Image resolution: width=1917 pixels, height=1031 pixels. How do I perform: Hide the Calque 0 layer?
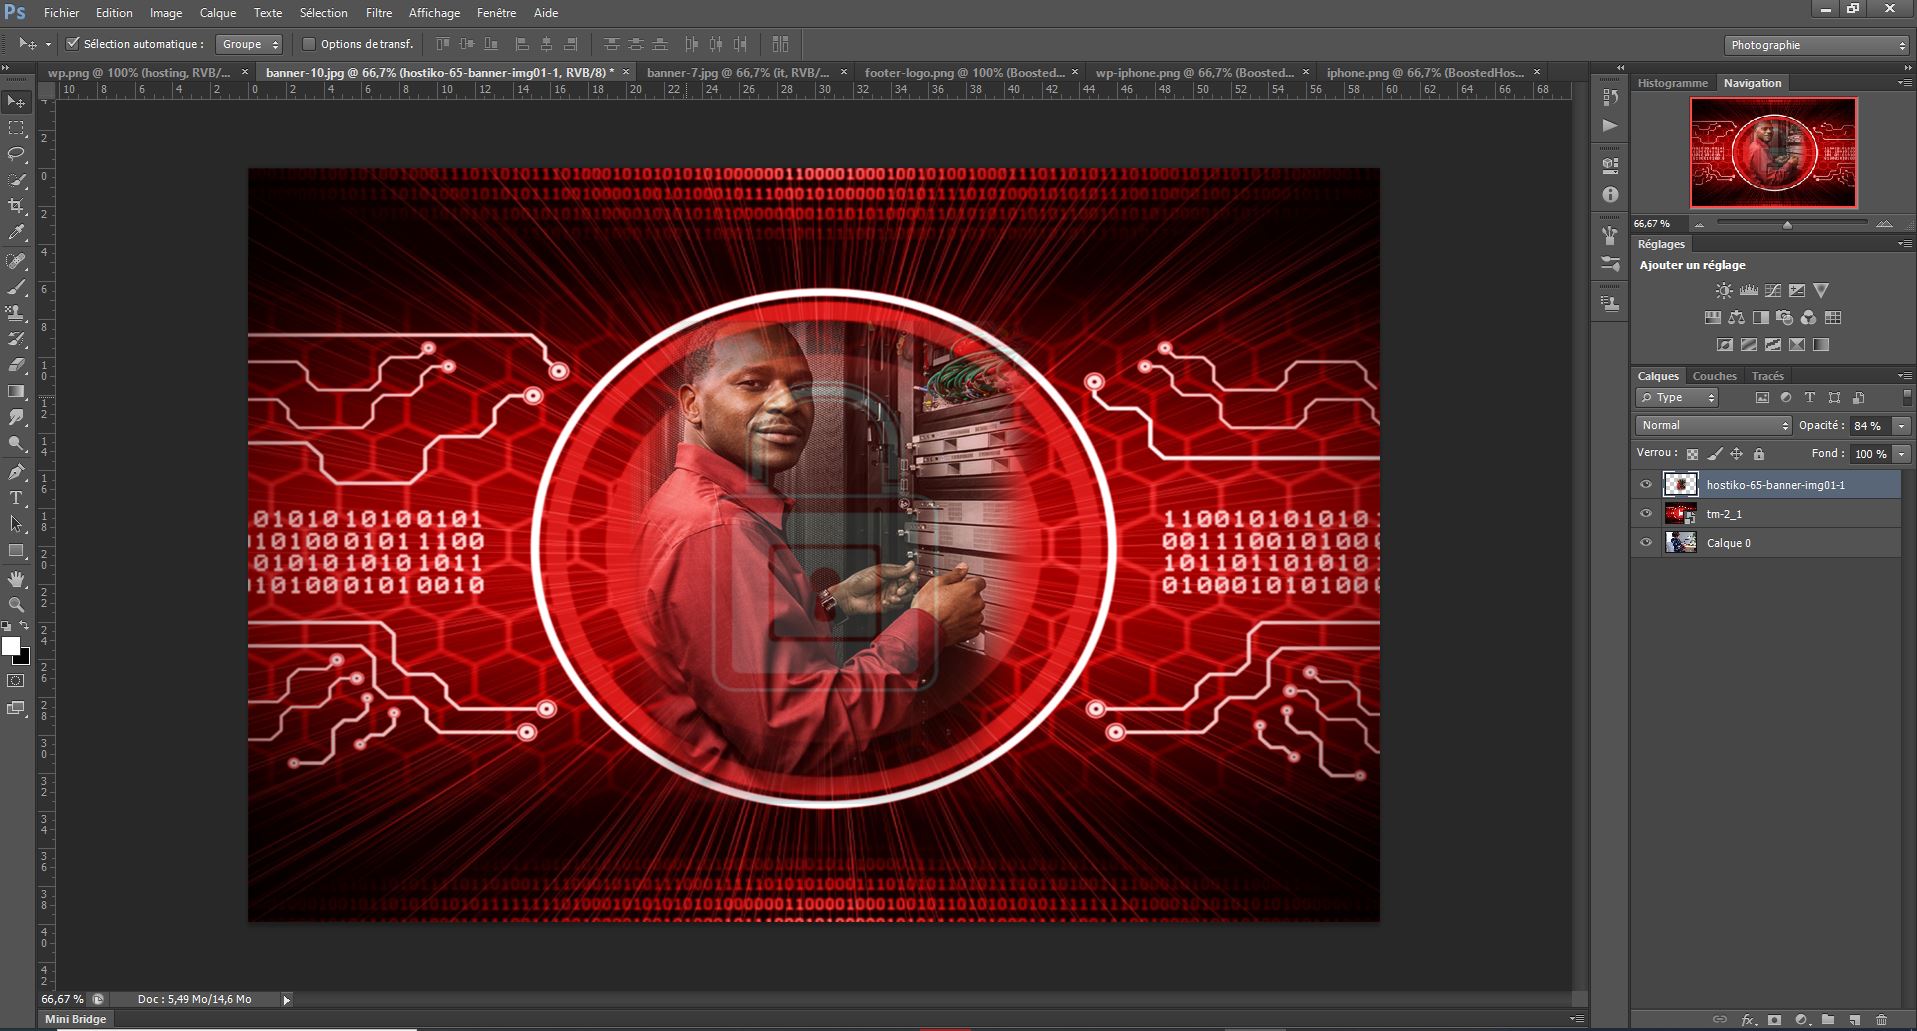1646,543
